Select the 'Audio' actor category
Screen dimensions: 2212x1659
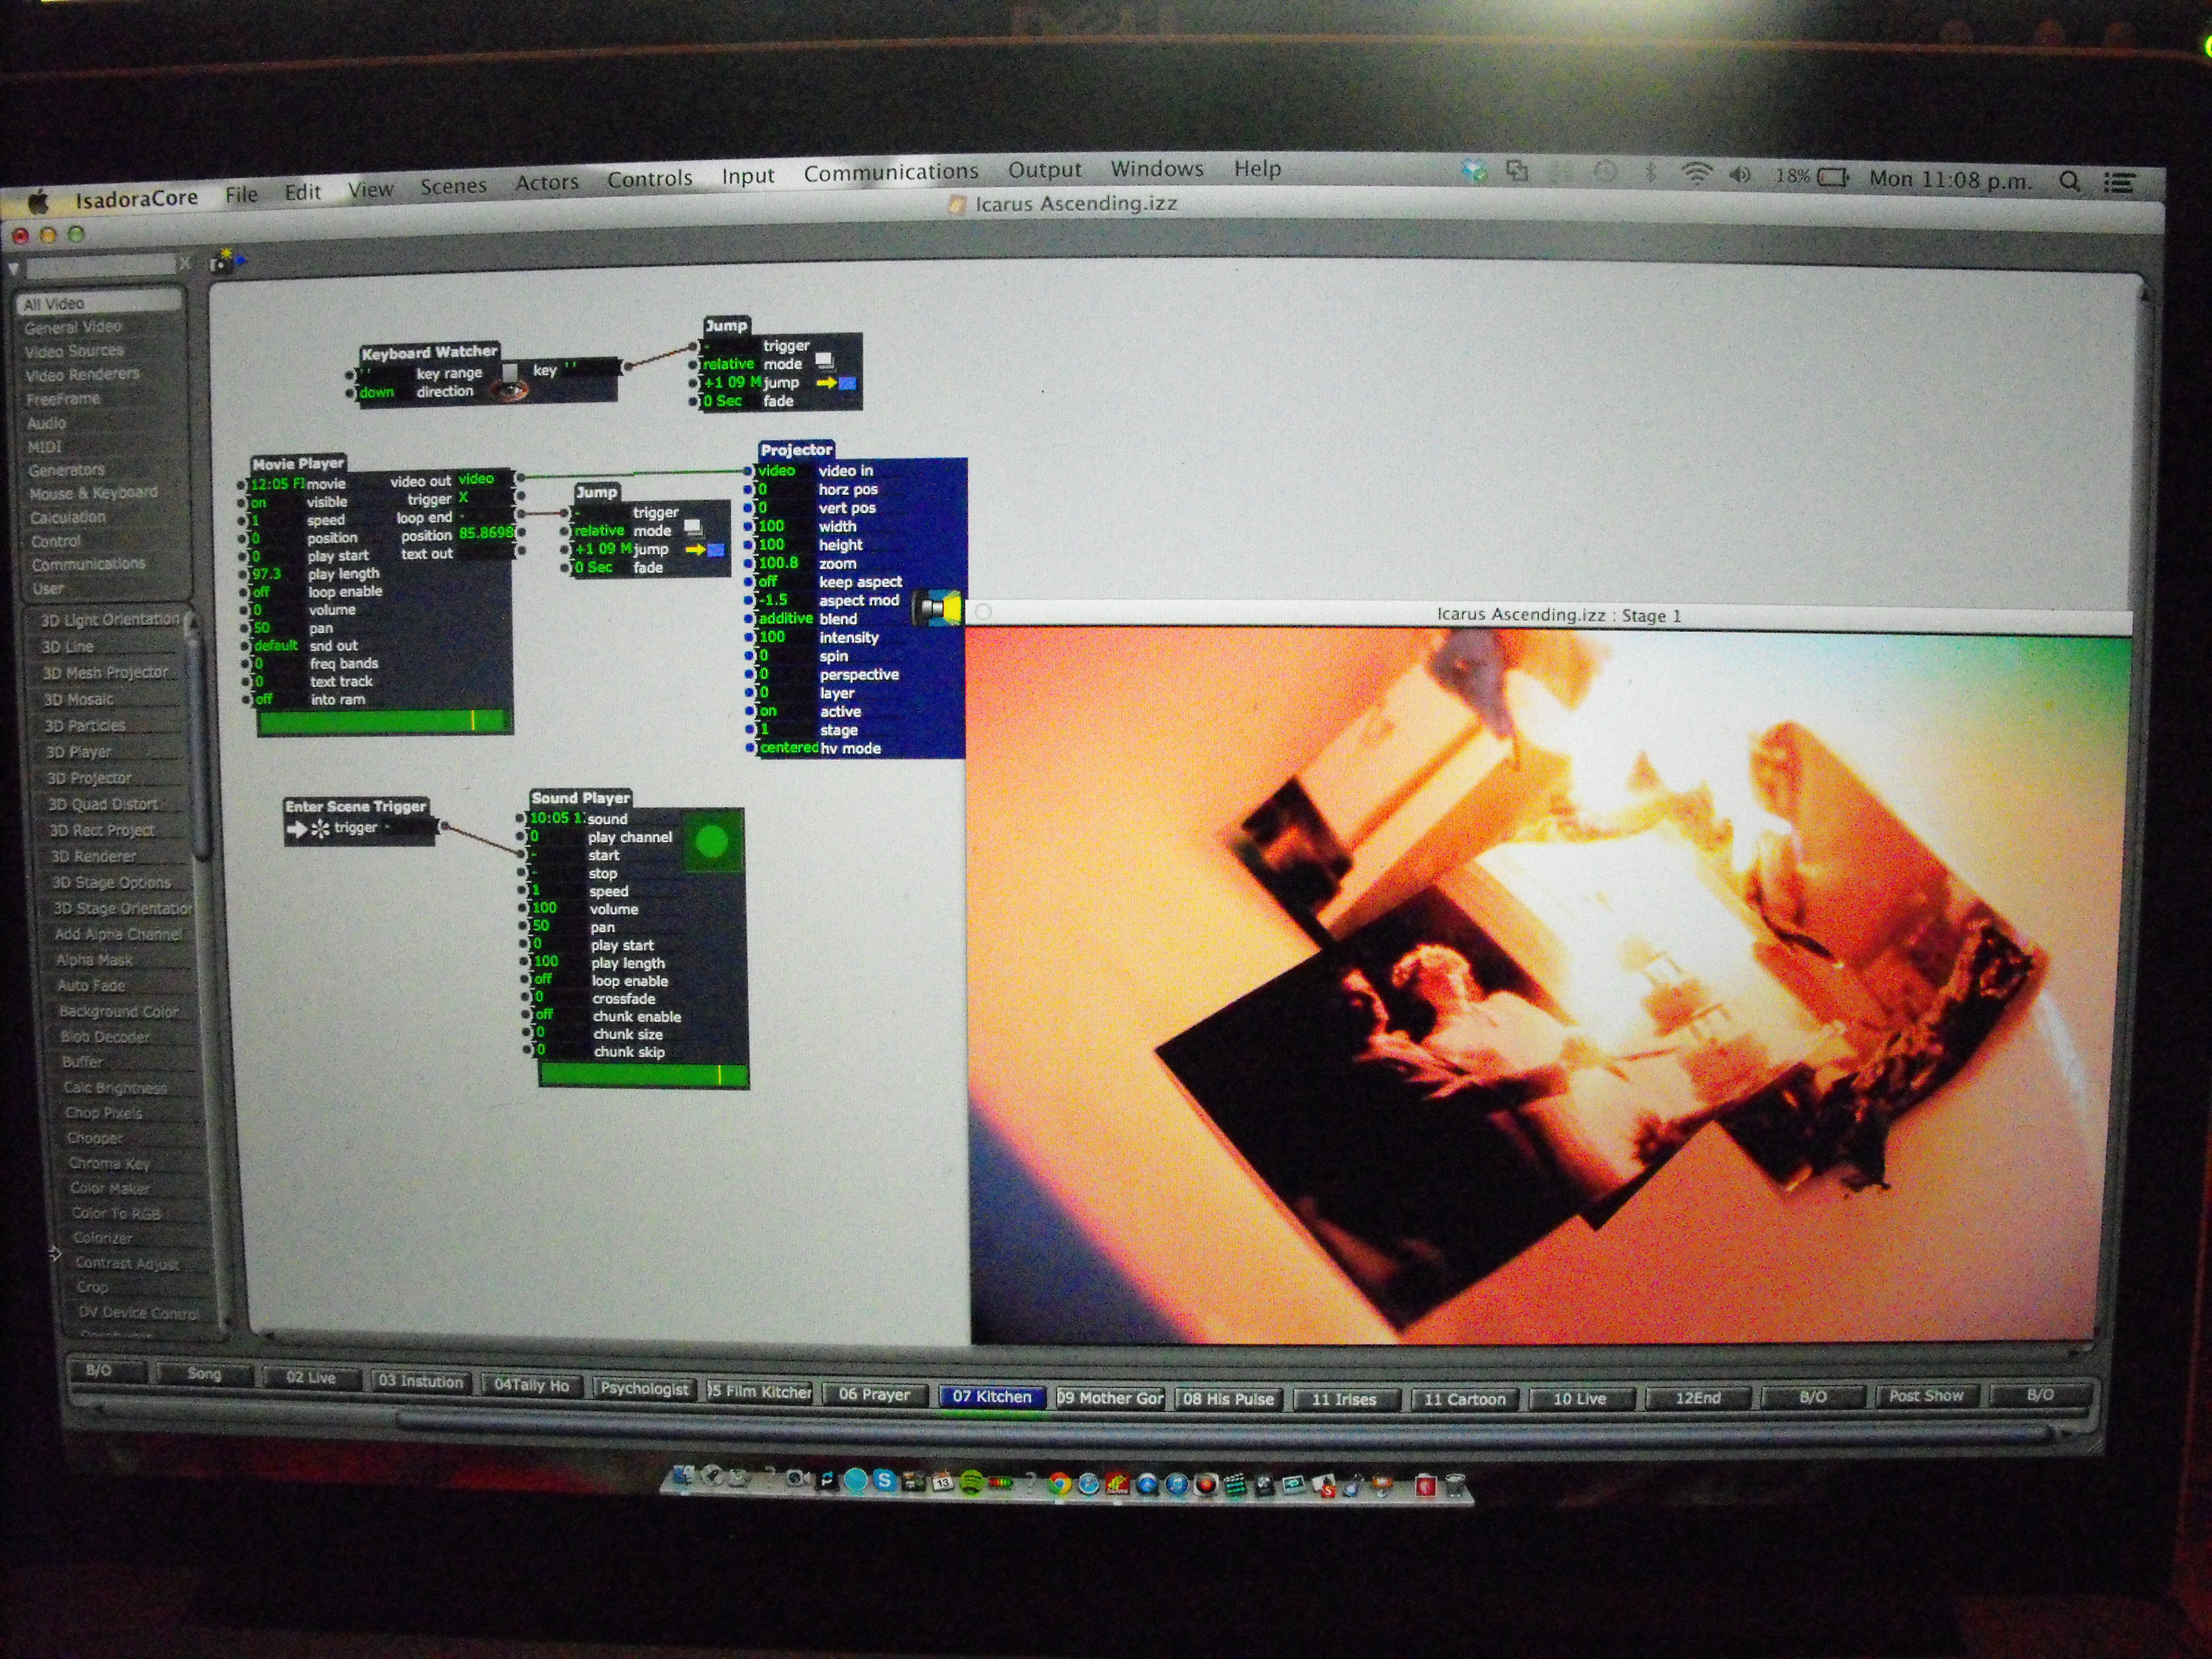46,423
